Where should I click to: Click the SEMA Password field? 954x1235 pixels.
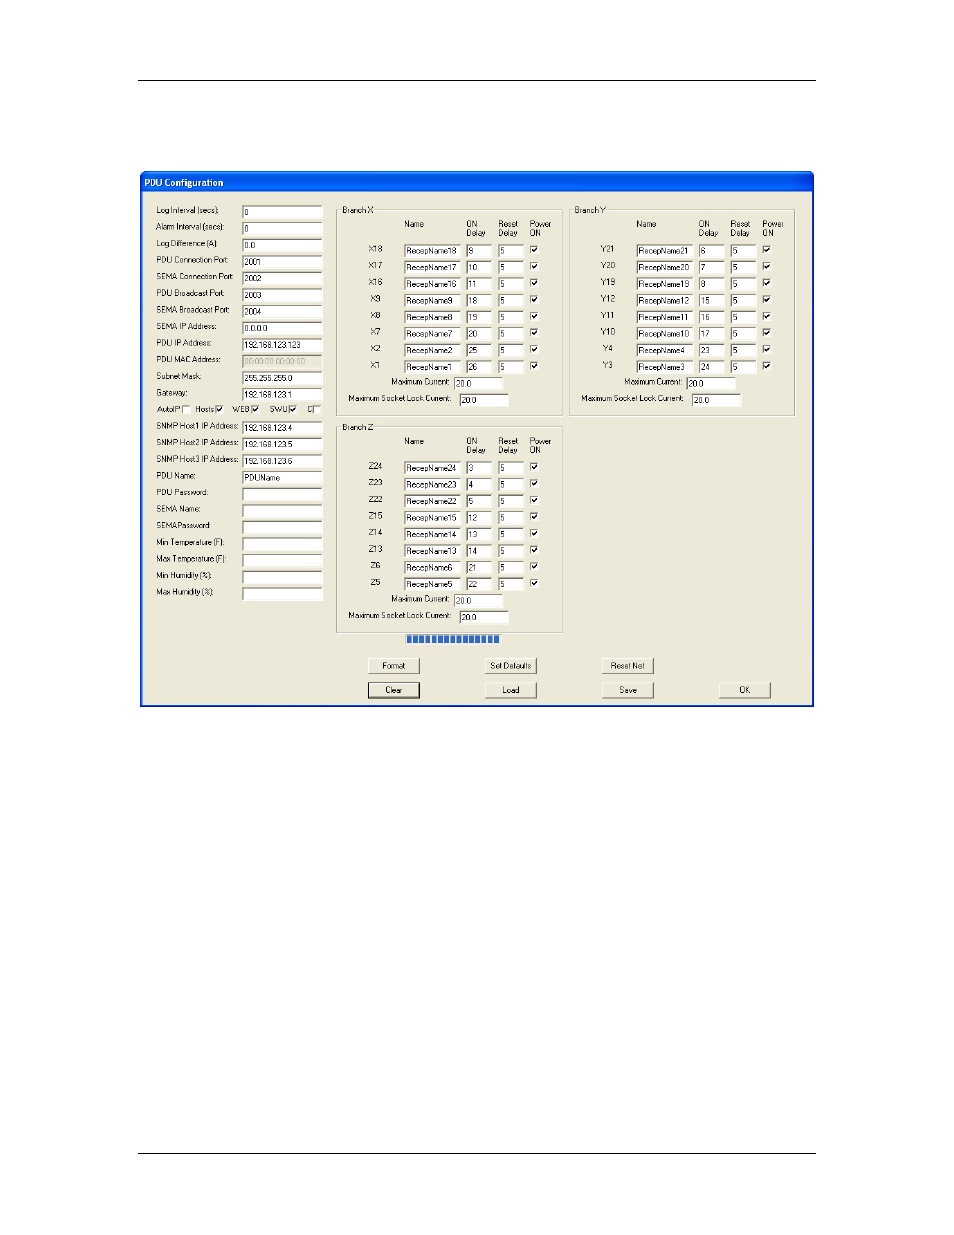pyautogui.click(x=282, y=527)
